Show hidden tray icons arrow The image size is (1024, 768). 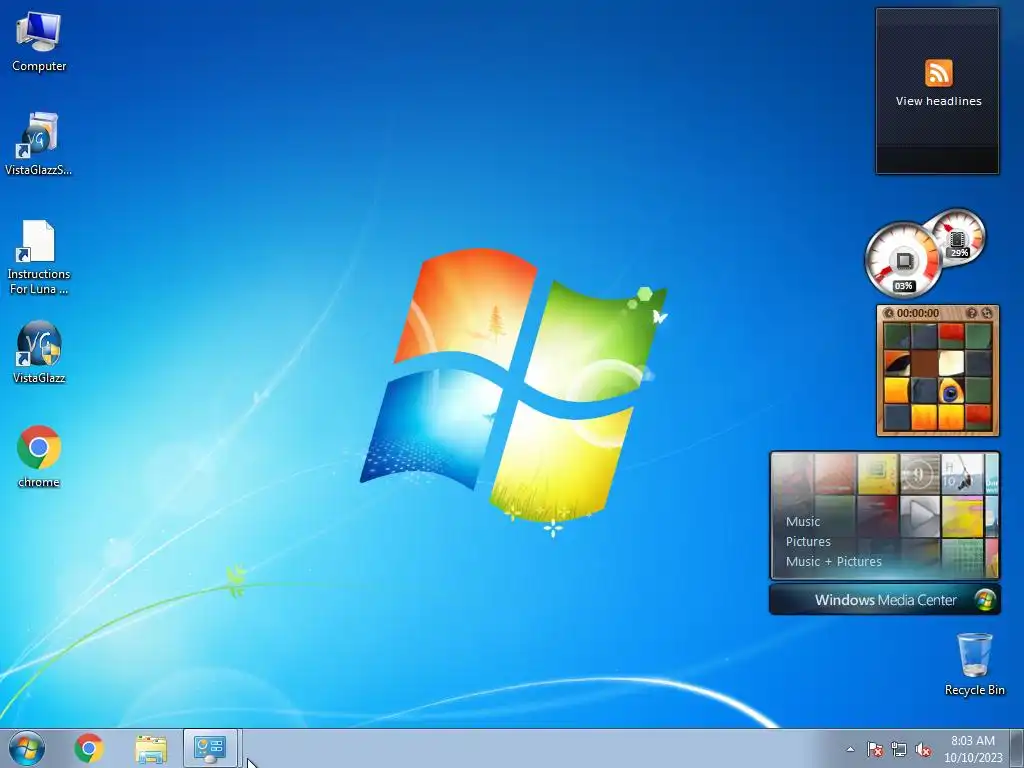click(850, 749)
